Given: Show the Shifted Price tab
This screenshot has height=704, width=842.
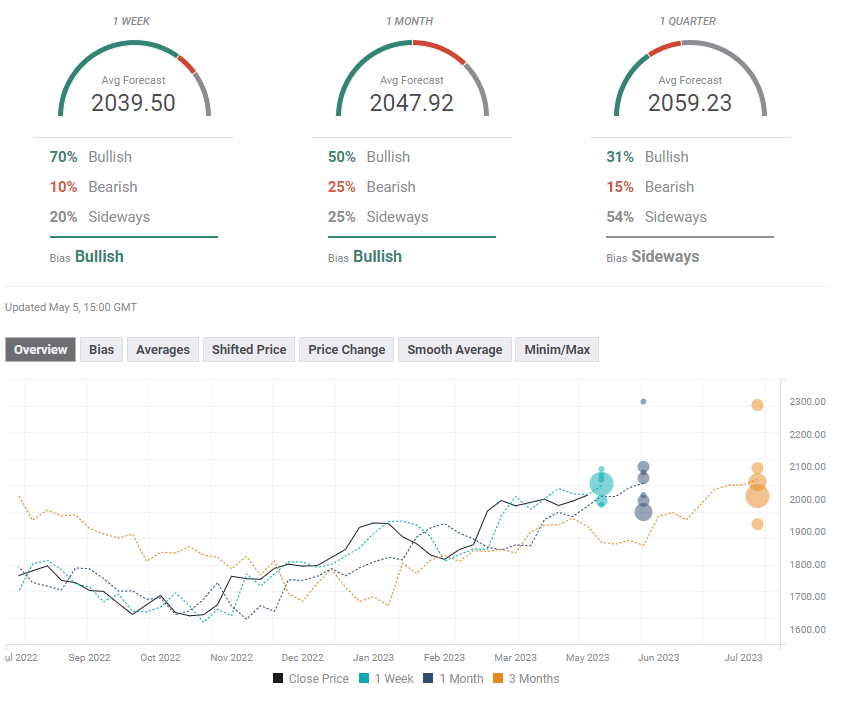Looking at the screenshot, I should (248, 350).
